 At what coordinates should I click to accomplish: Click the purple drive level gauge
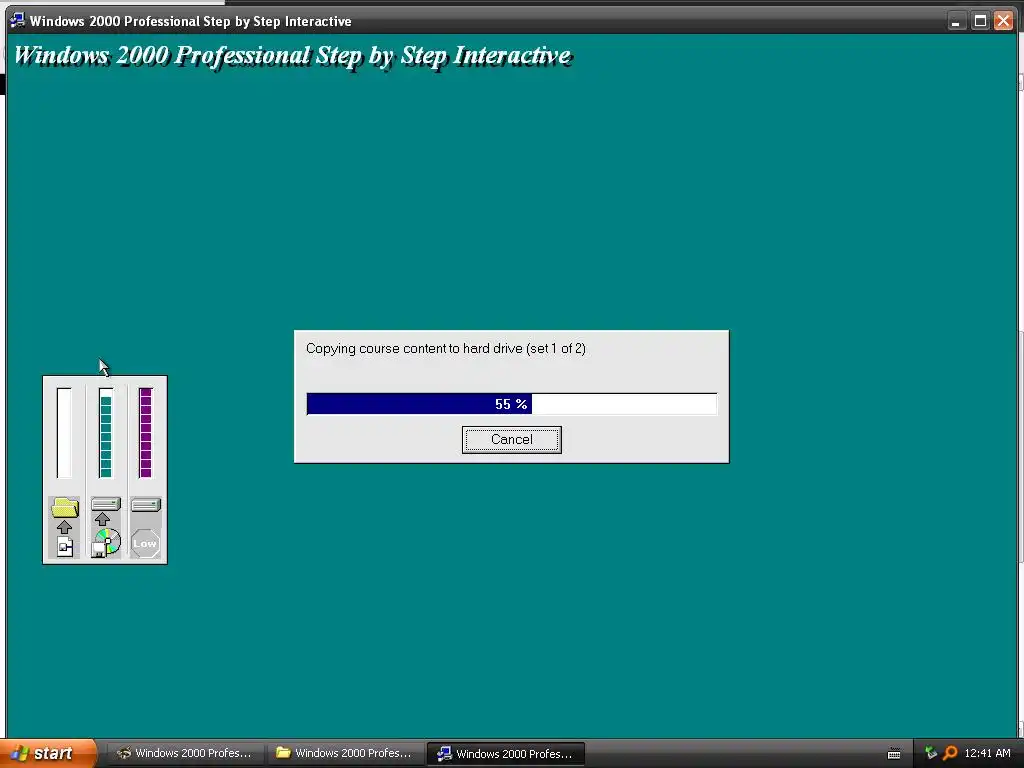coord(146,433)
